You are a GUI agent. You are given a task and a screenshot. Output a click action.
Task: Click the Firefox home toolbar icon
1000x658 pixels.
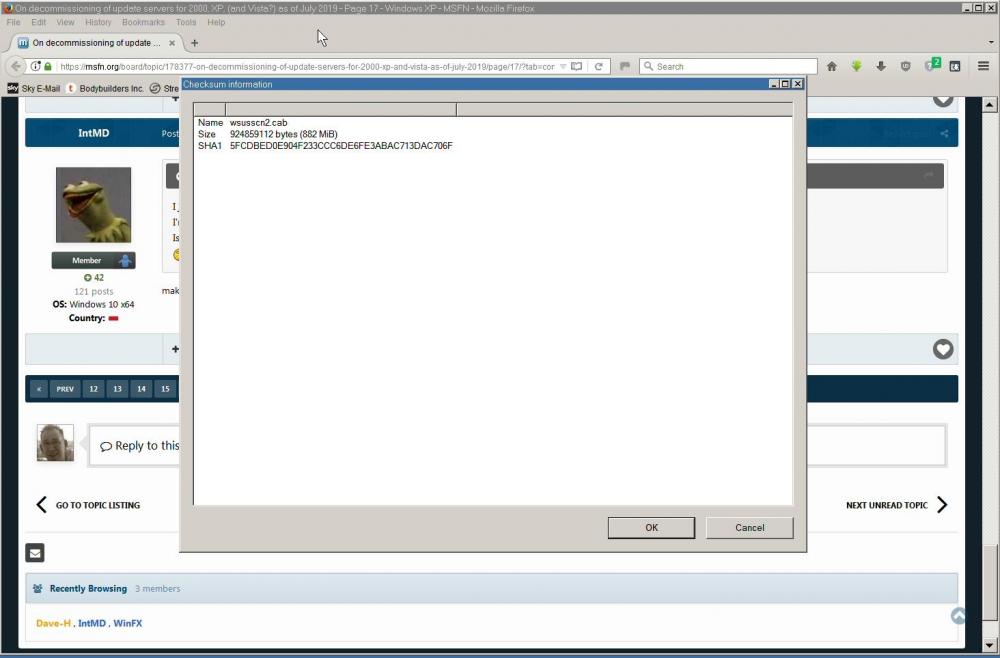pos(831,66)
